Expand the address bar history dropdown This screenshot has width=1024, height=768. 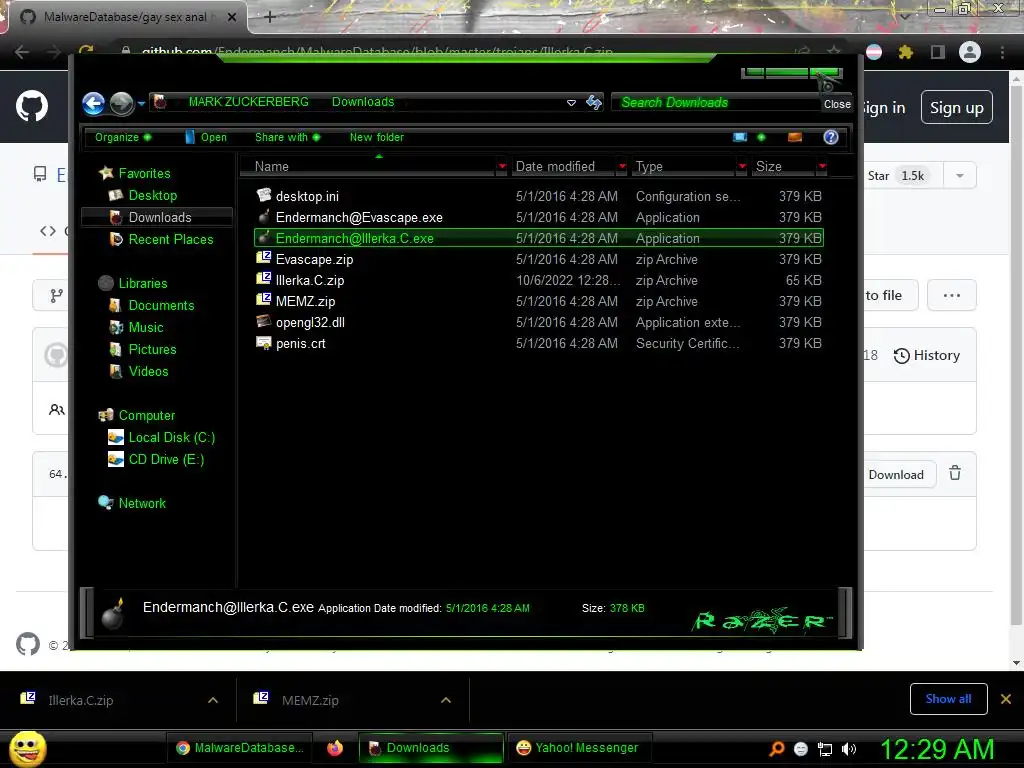[x=571, y=103]
